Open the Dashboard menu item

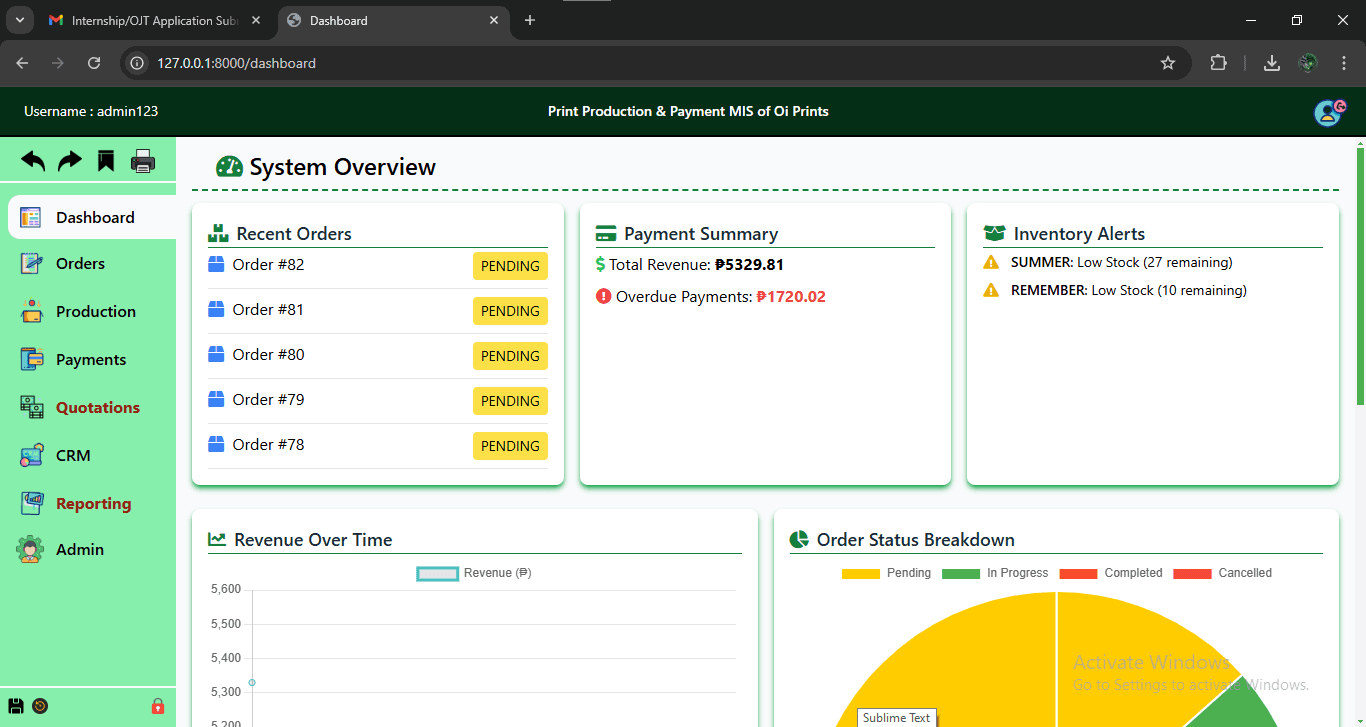(92, 217)
